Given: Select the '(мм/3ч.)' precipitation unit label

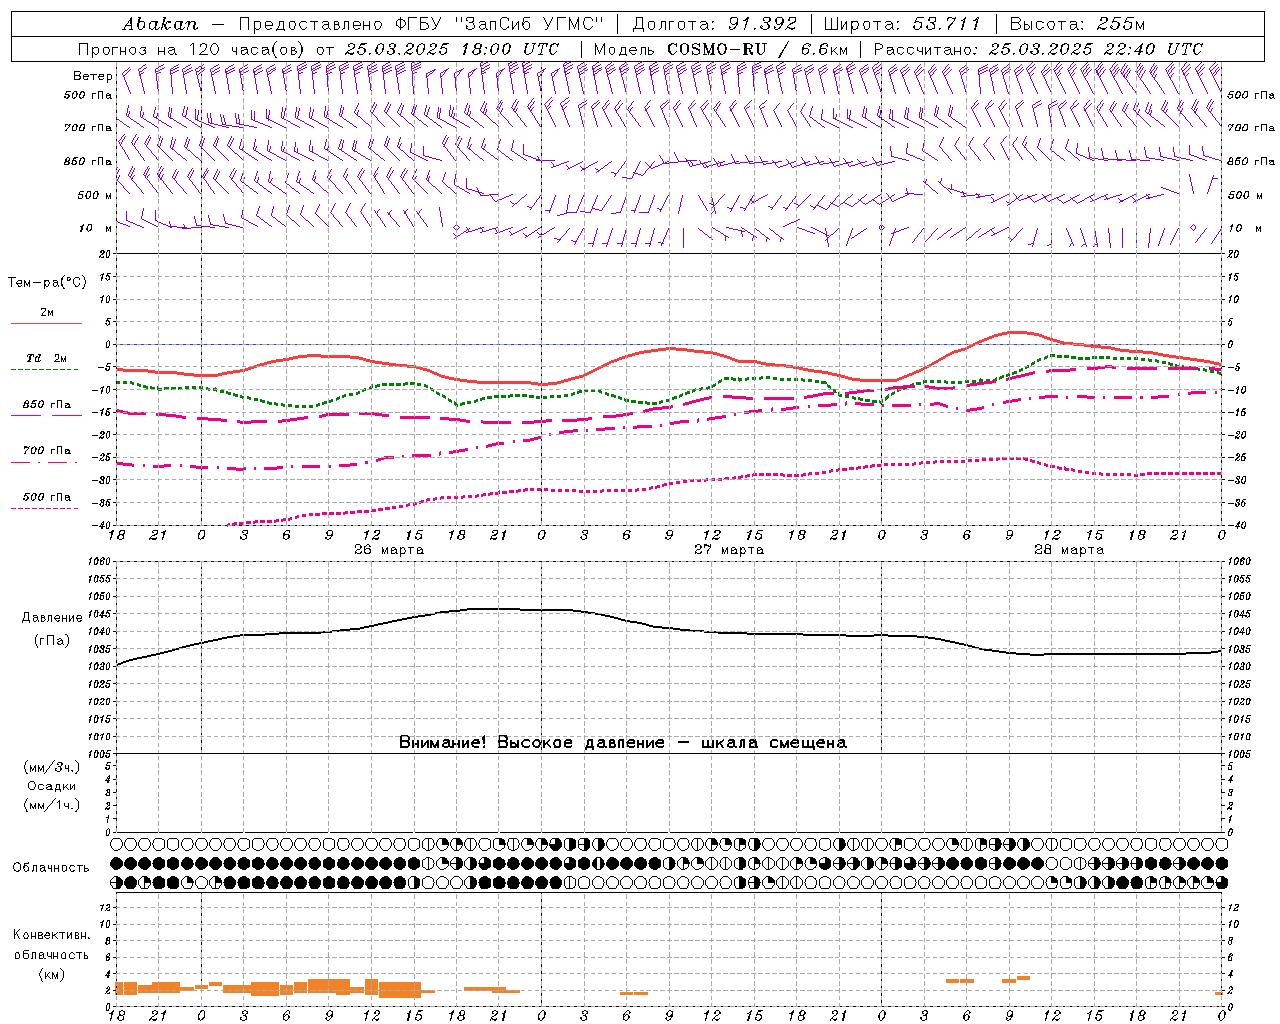Looking at the screenshot, I should (52, 768).
